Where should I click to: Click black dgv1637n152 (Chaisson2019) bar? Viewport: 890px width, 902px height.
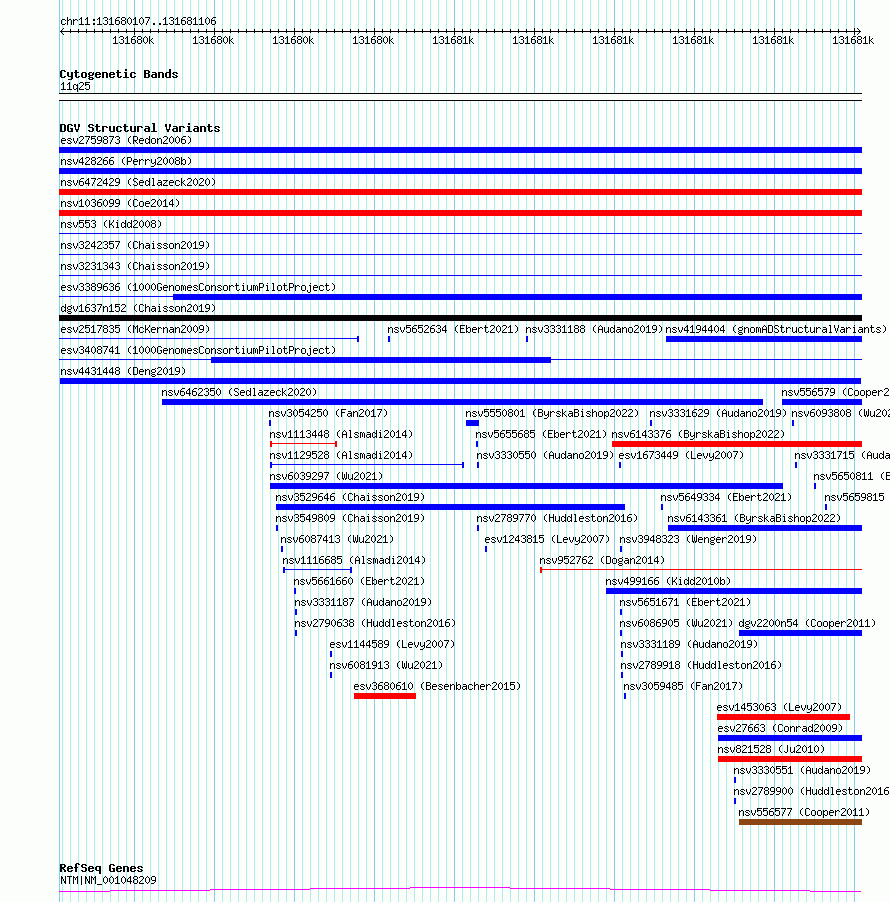click(460, 318)
